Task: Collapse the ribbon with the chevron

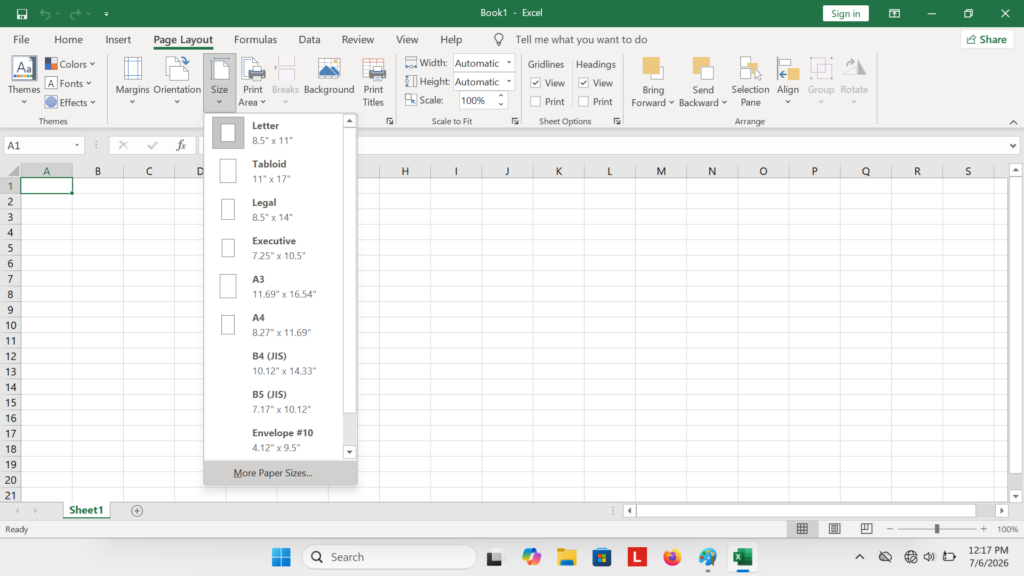Action: pyautogui.click(x=1013, y=122)
